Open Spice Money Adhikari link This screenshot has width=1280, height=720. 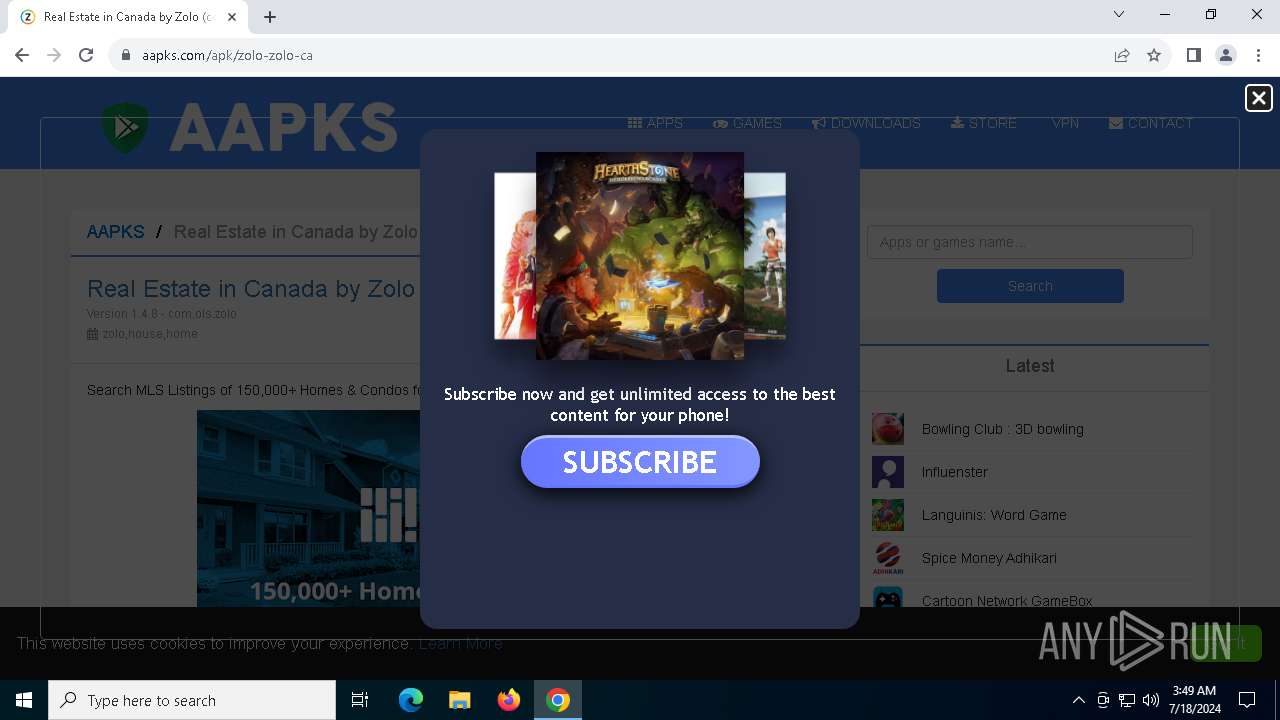pyautogui.click(x=989, y=558)
